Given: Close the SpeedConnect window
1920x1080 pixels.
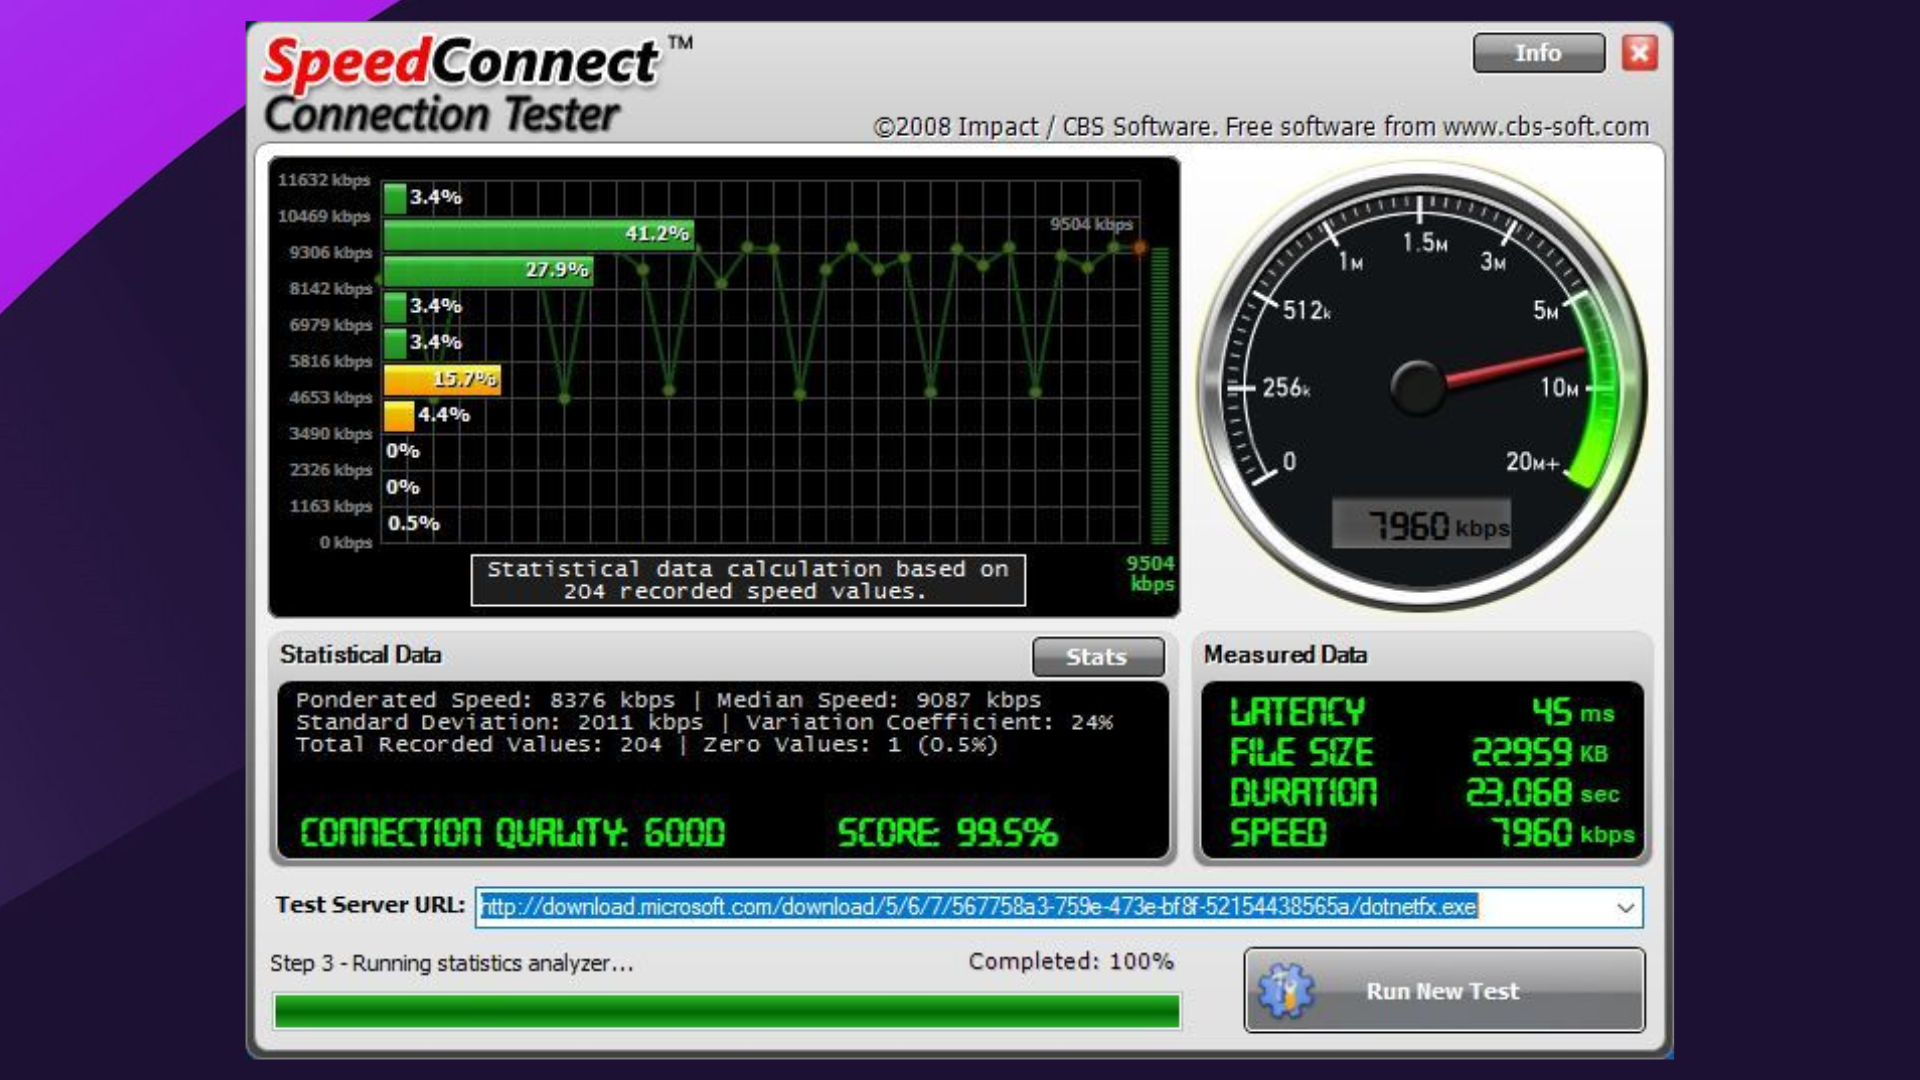Looking at the screenshot, I should coord(1639,53).
